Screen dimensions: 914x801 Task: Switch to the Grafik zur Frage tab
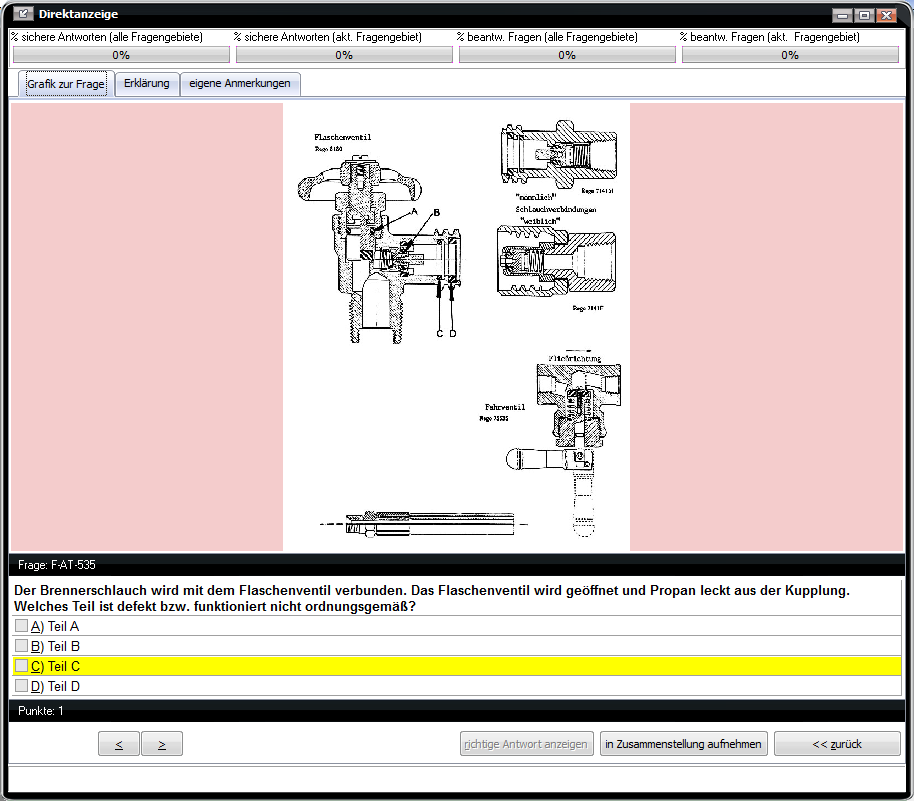click(x=66, y=83)
